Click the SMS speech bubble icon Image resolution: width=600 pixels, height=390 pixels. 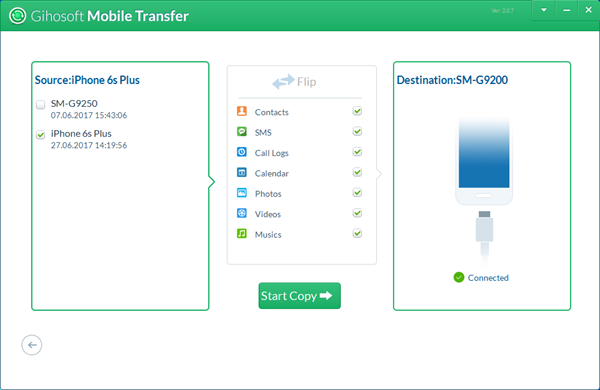[242, 132]
